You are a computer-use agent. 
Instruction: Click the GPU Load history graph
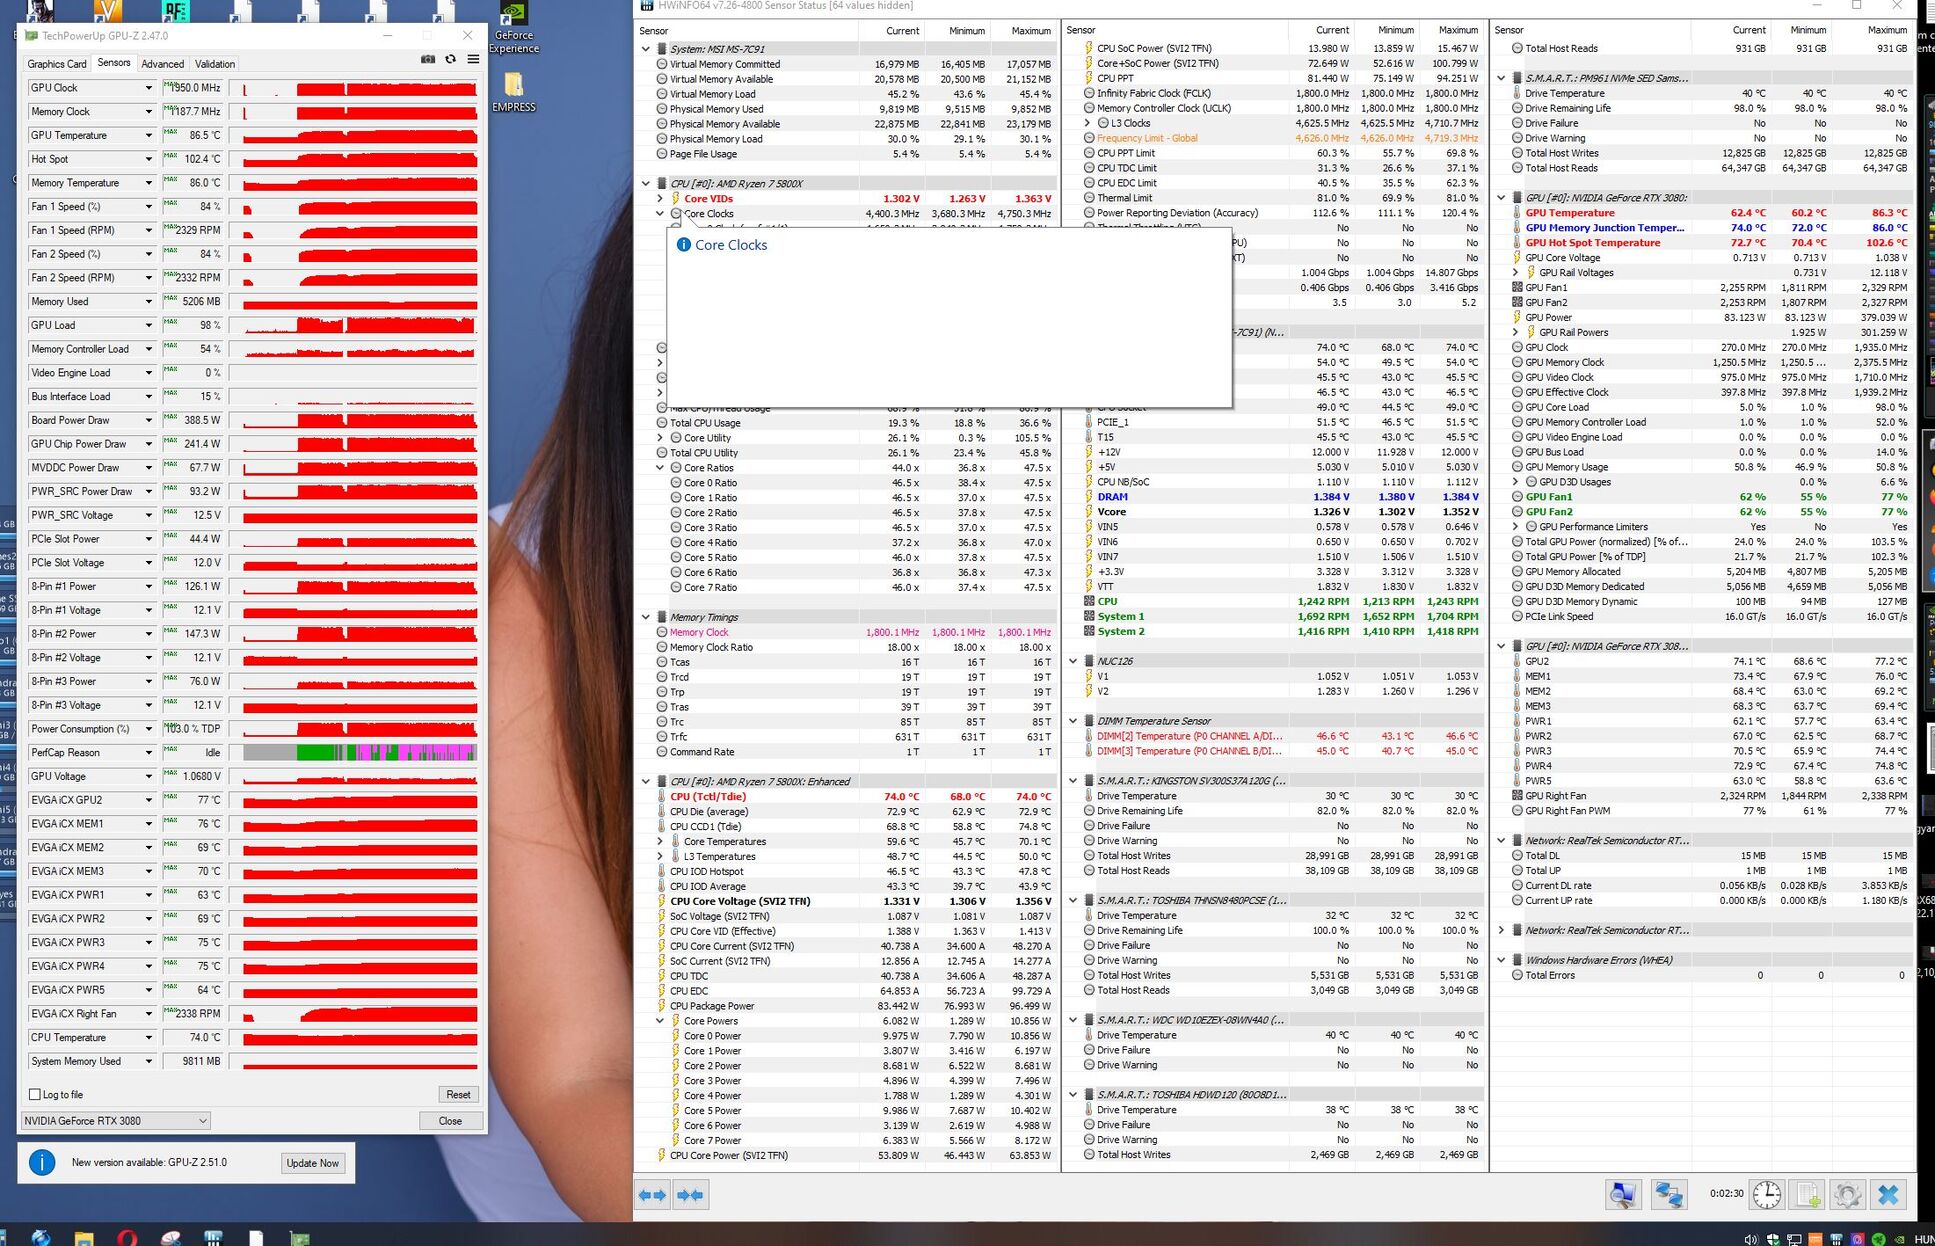tap(353, 325)
